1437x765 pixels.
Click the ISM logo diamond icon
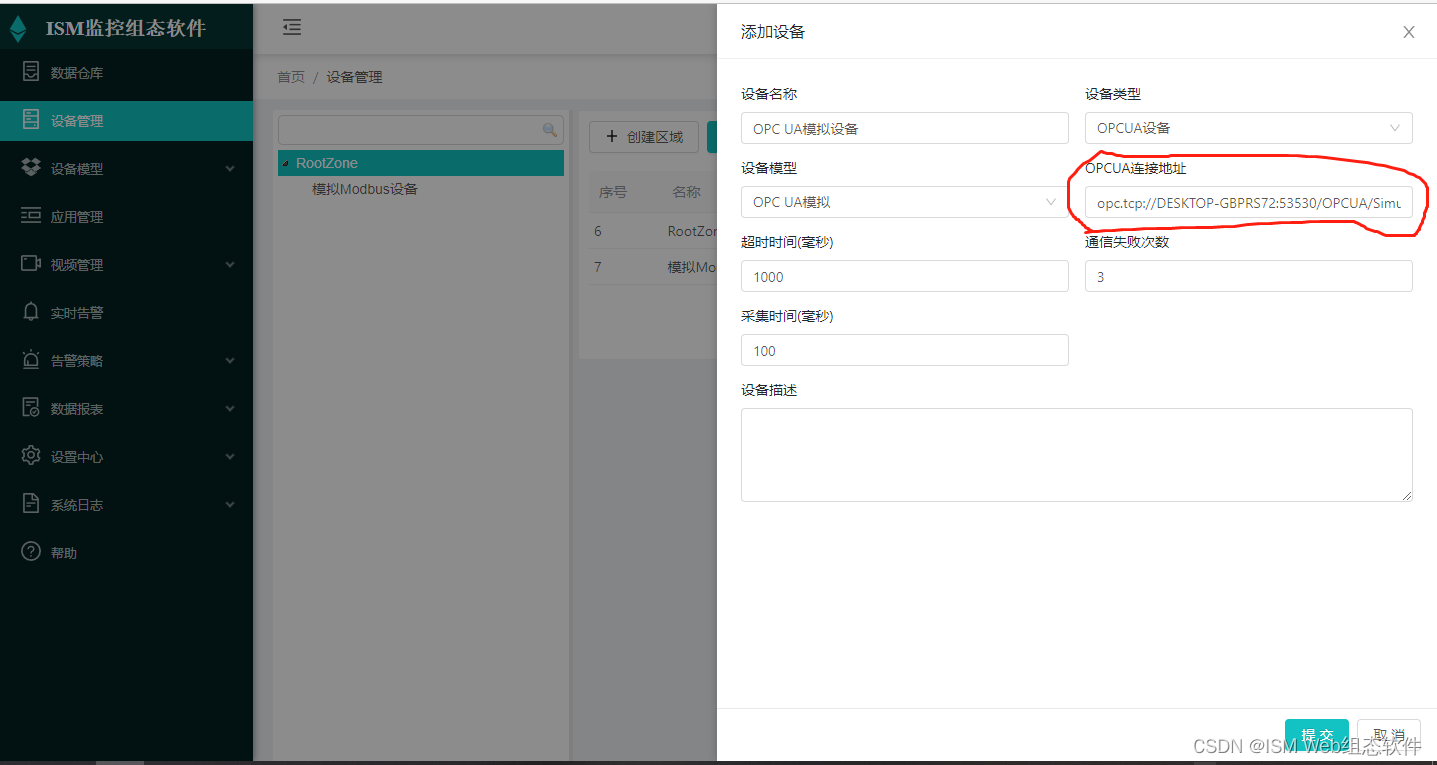[x=18, y=28]
